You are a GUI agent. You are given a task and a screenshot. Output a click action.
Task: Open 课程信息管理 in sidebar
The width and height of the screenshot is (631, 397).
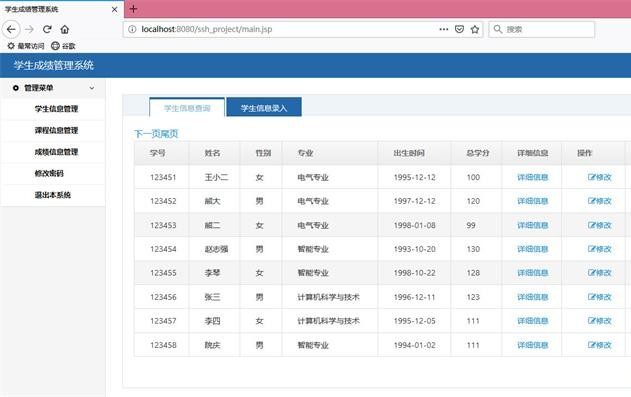56,130
